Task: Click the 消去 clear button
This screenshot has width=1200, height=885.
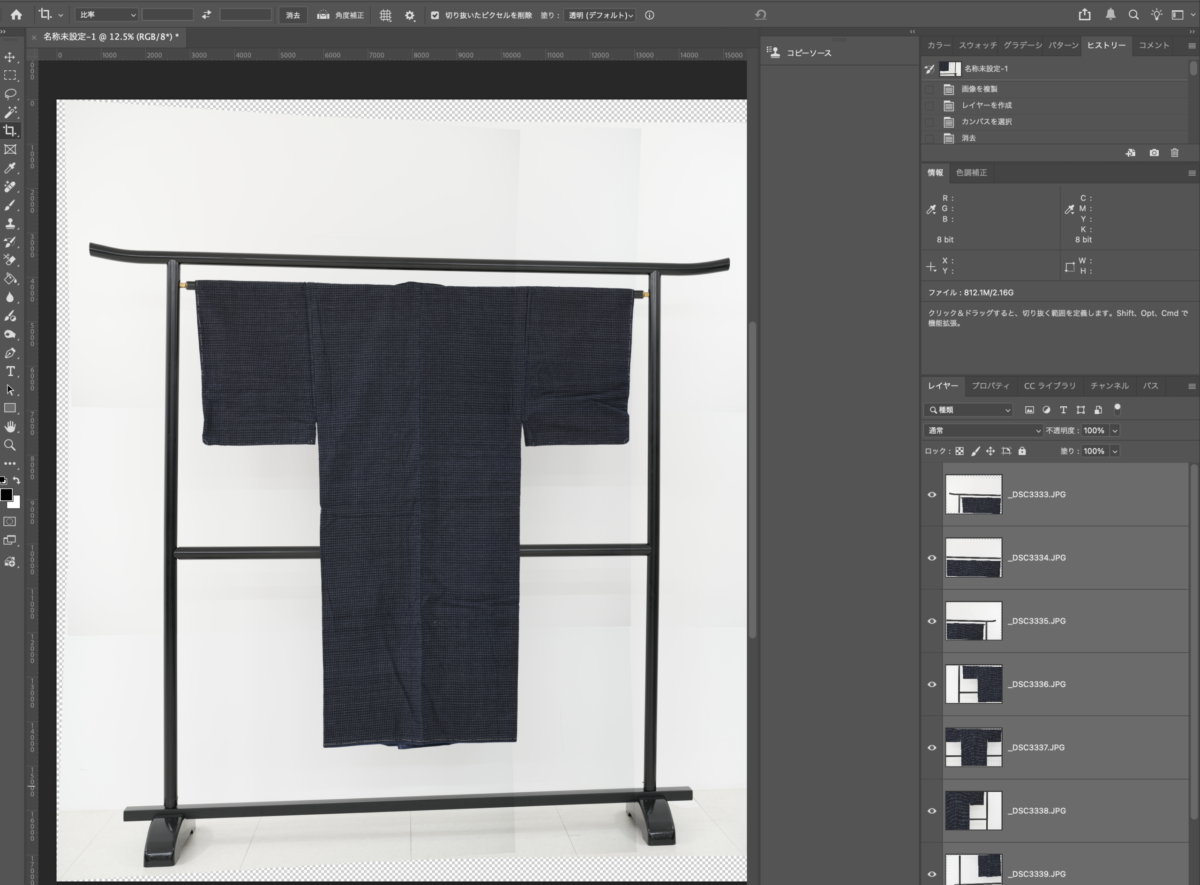Action: tap(292, 15)
